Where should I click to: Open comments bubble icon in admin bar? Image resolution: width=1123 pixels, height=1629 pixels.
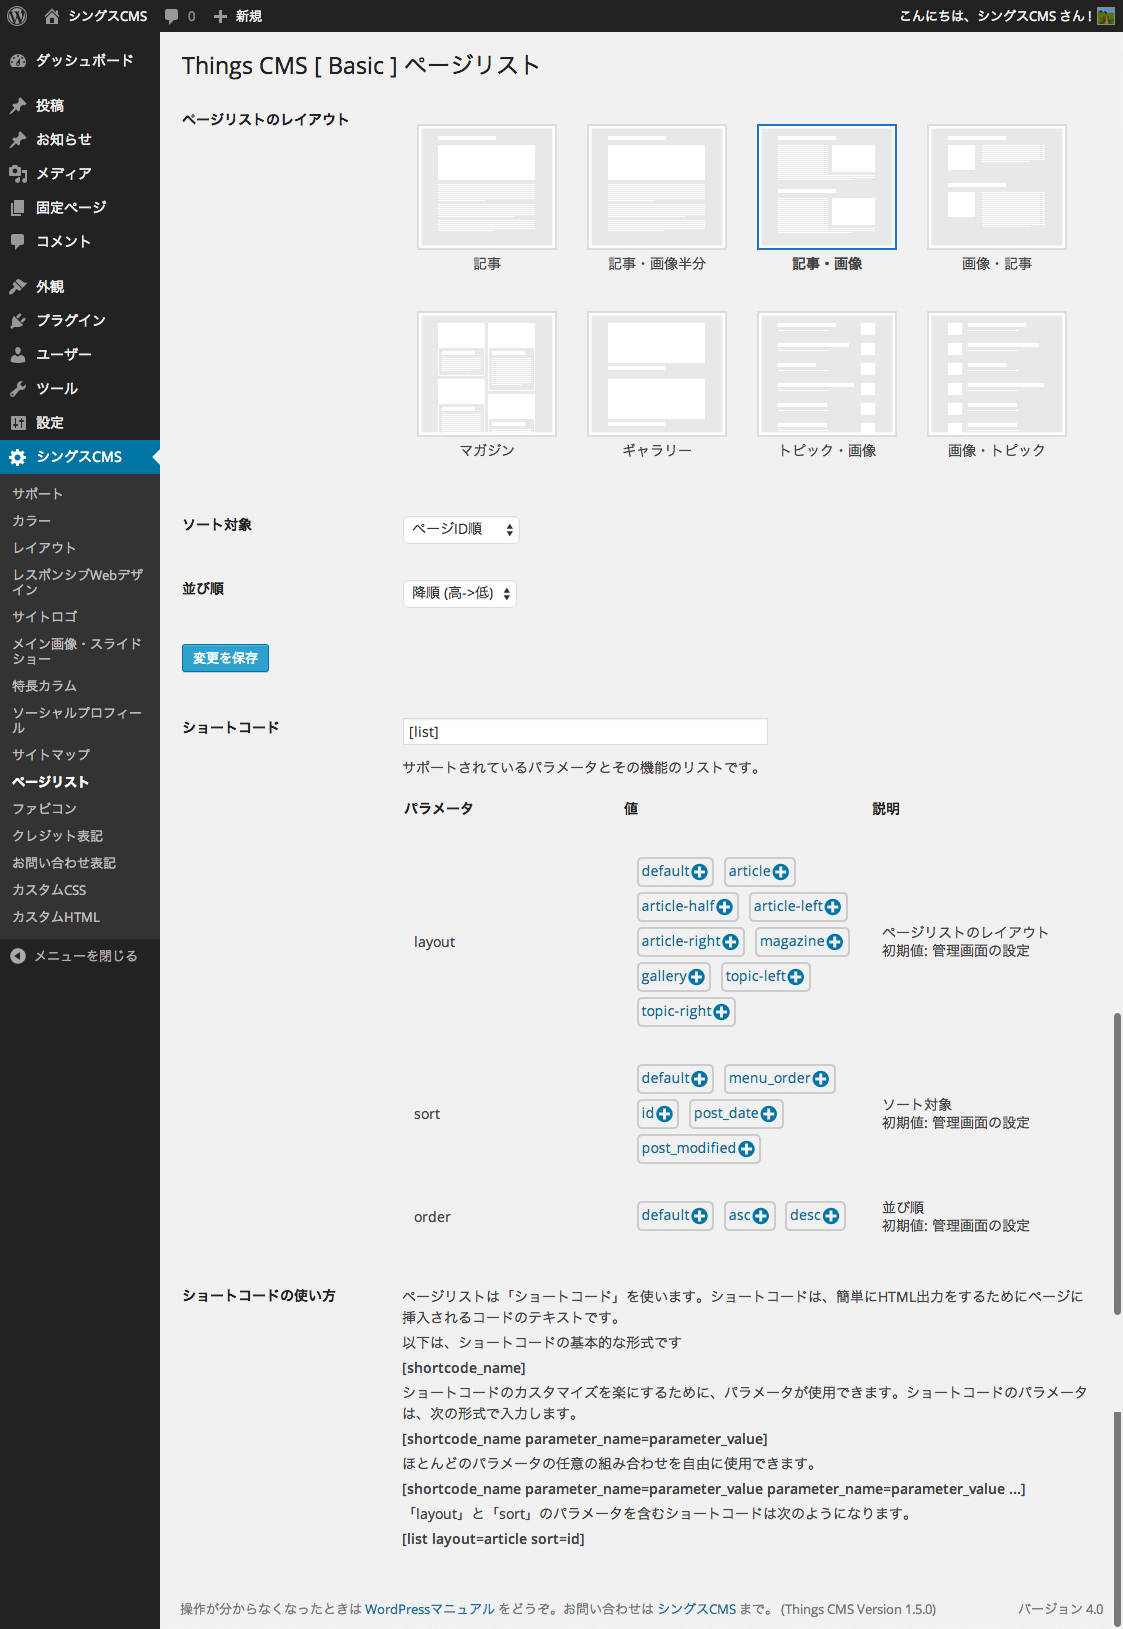pos(172,16)
